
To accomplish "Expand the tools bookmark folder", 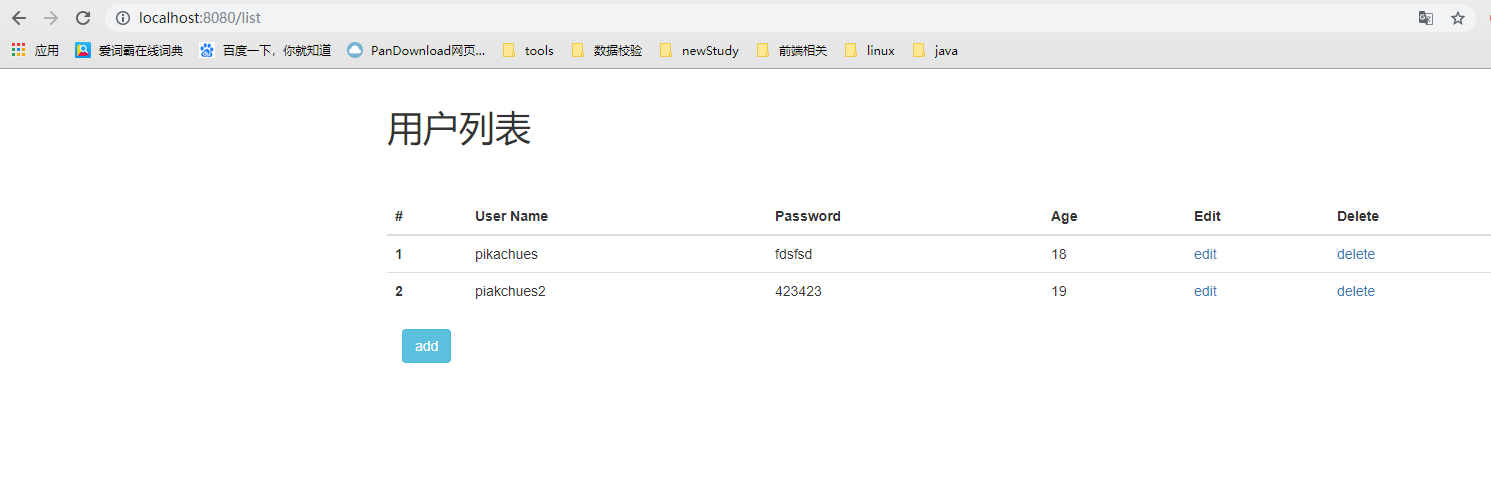I will pyautogui.click(x=528, y=50).
